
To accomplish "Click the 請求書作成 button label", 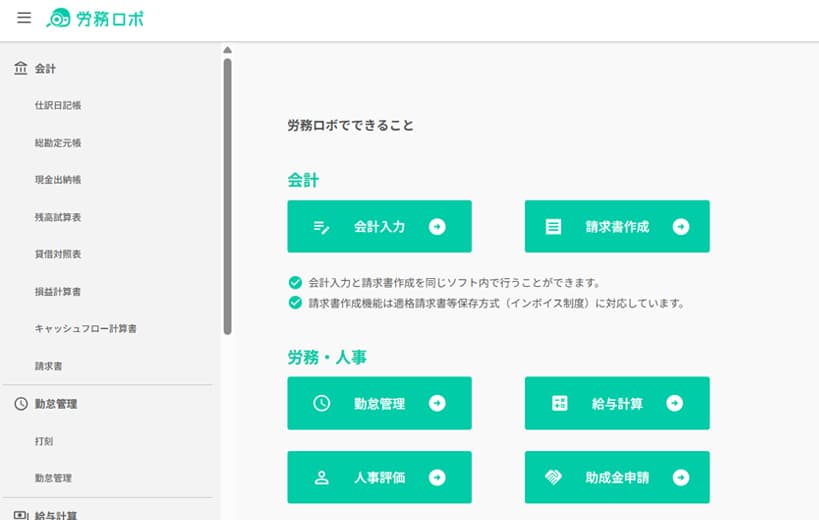I will 617,227.
